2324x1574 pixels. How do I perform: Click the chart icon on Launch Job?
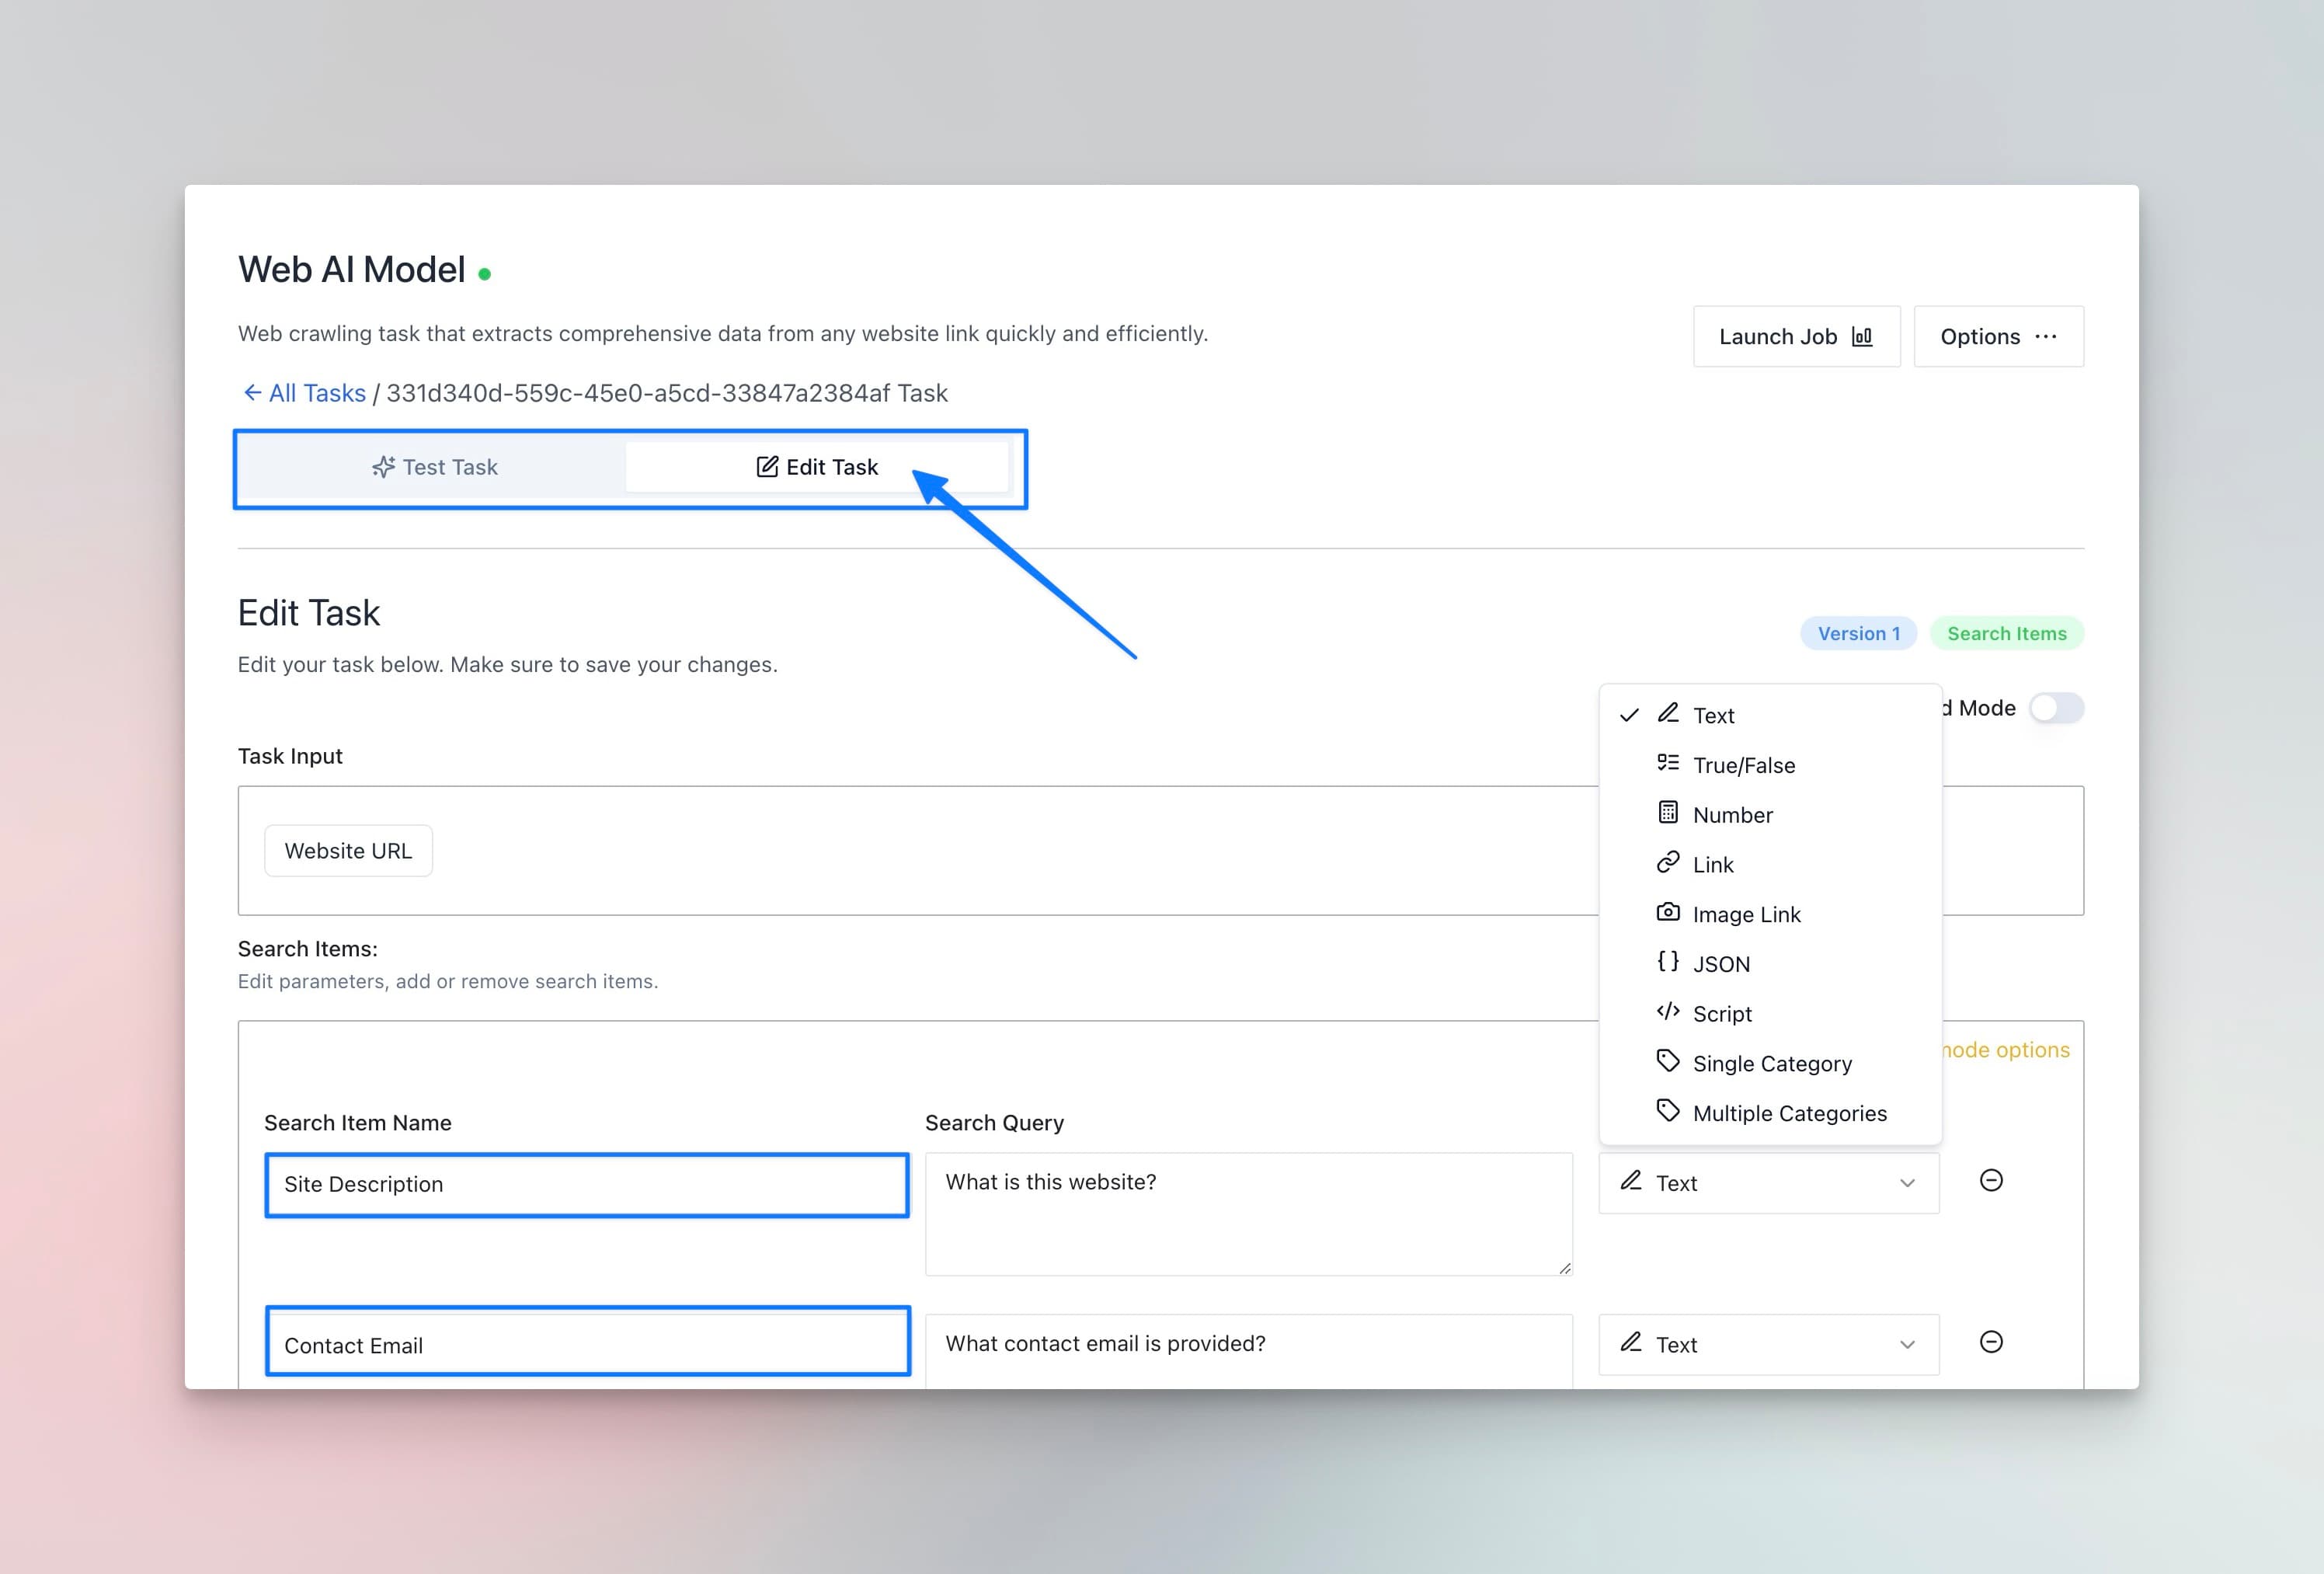(1862, 337)
